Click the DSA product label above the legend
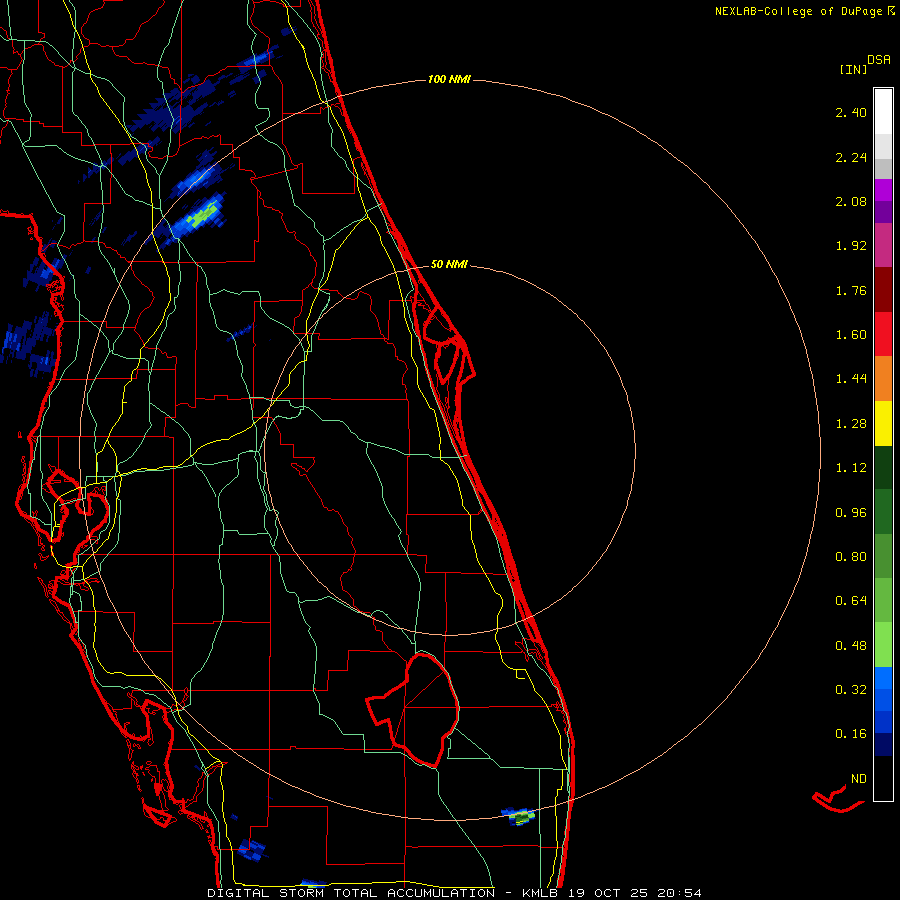900x900 pixels. pyautogui.click(x=879, y=60)
